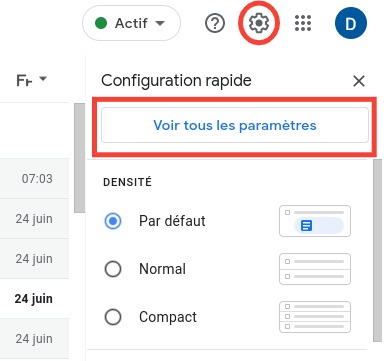
Task: Open the unread bold 24 juin email
Action: [x=34, y=299]
